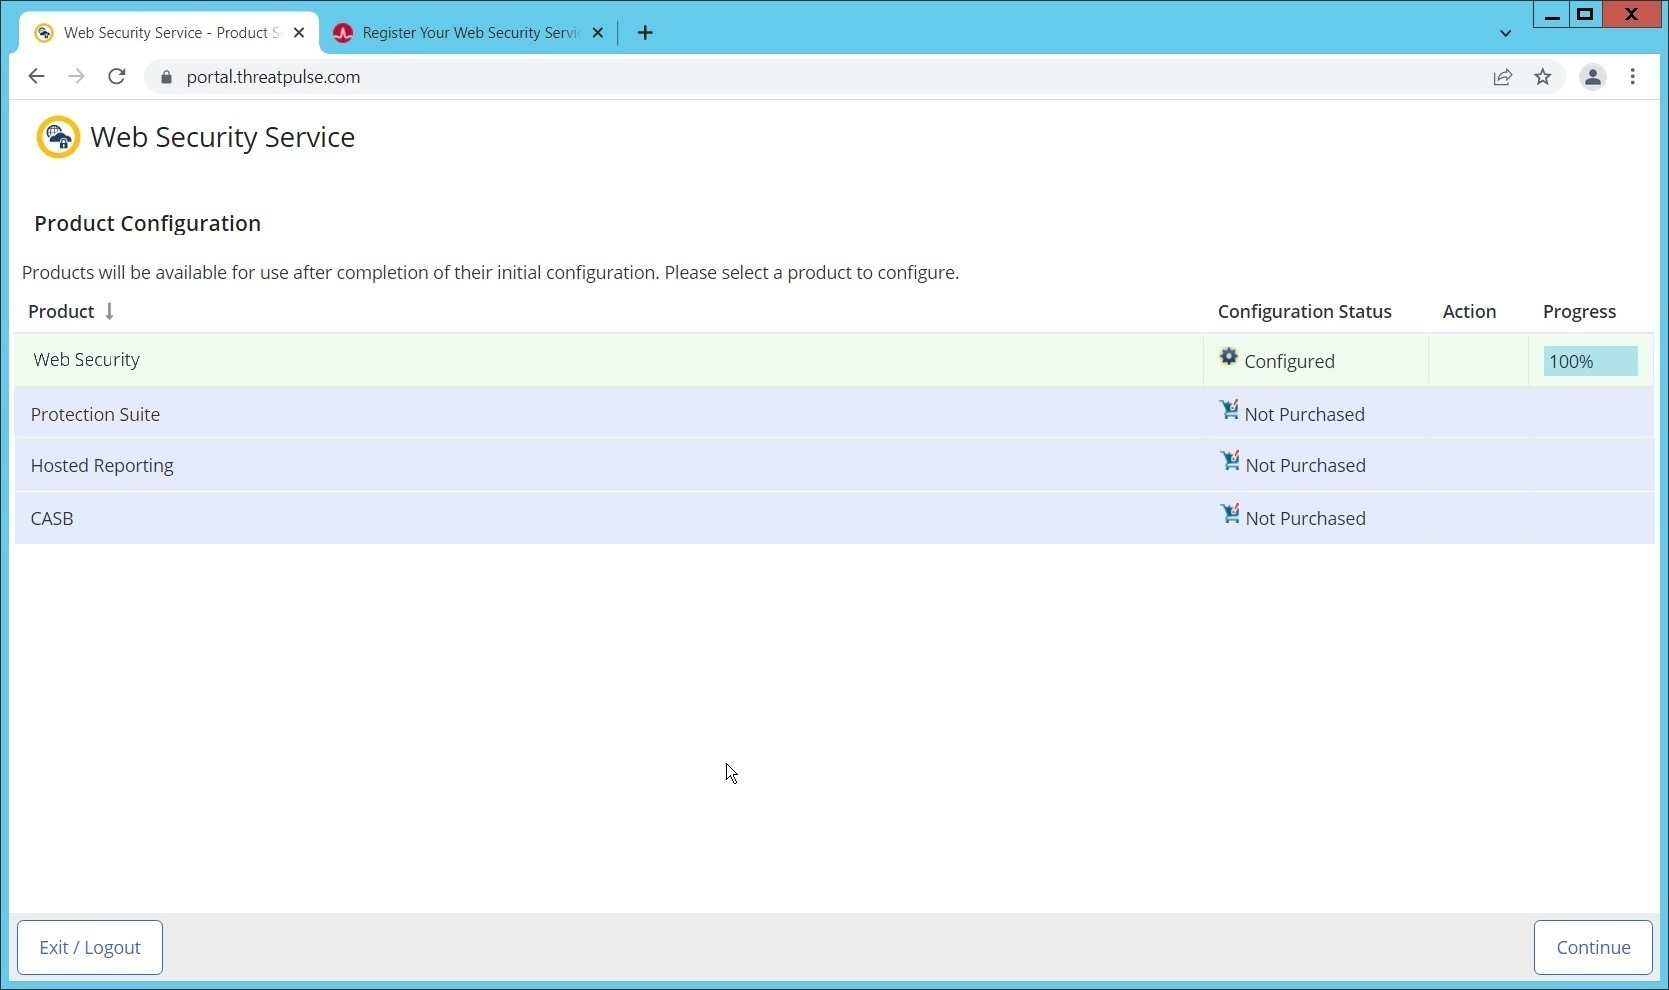Open the Chrome profile avatar icon
This screenshot has height=990, width=1669.
click(x=1592, y=77)
